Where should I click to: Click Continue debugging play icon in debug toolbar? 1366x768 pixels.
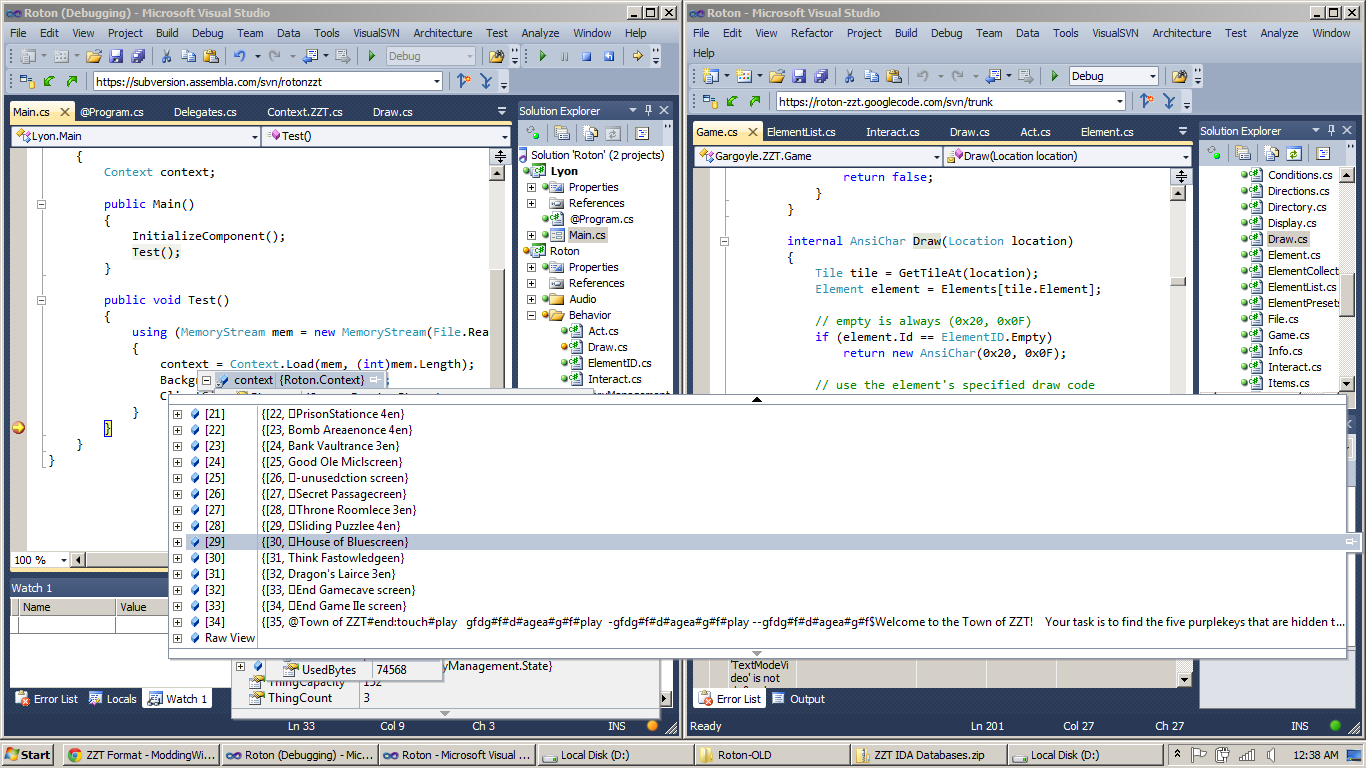(543, 56)
